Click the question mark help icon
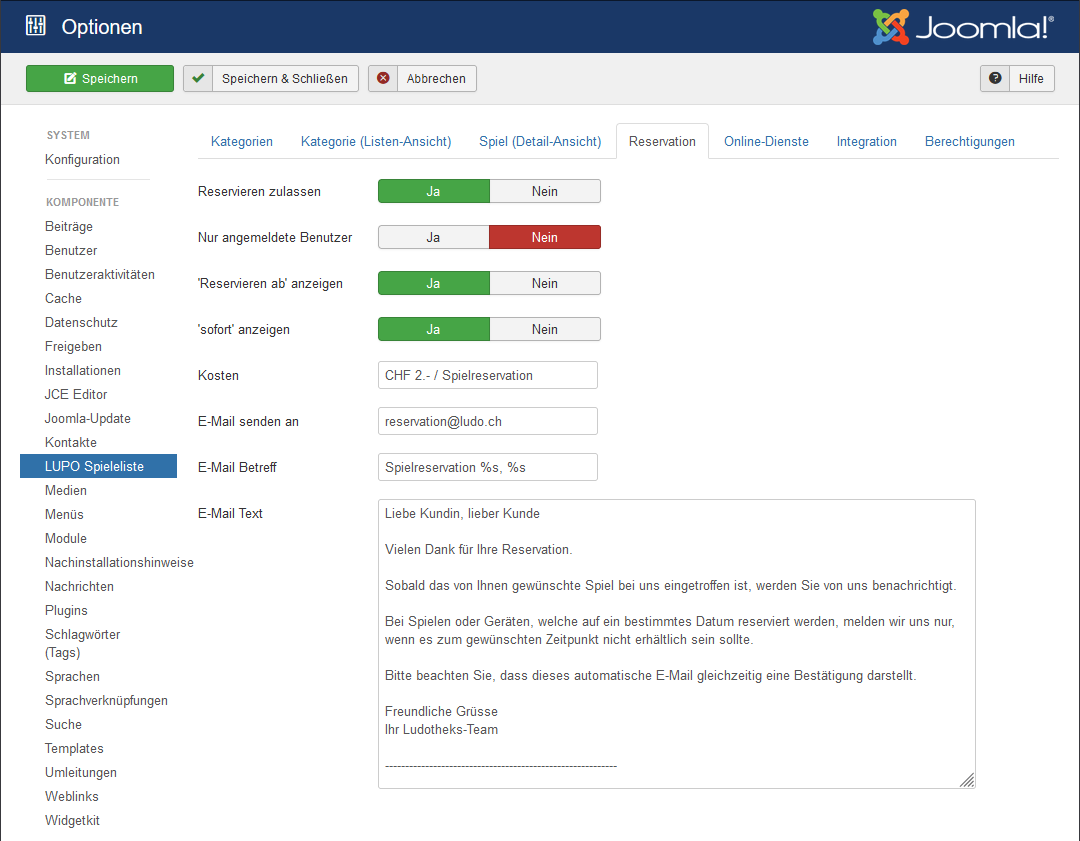Viewport: 1080px width, 841px height. 995,79
